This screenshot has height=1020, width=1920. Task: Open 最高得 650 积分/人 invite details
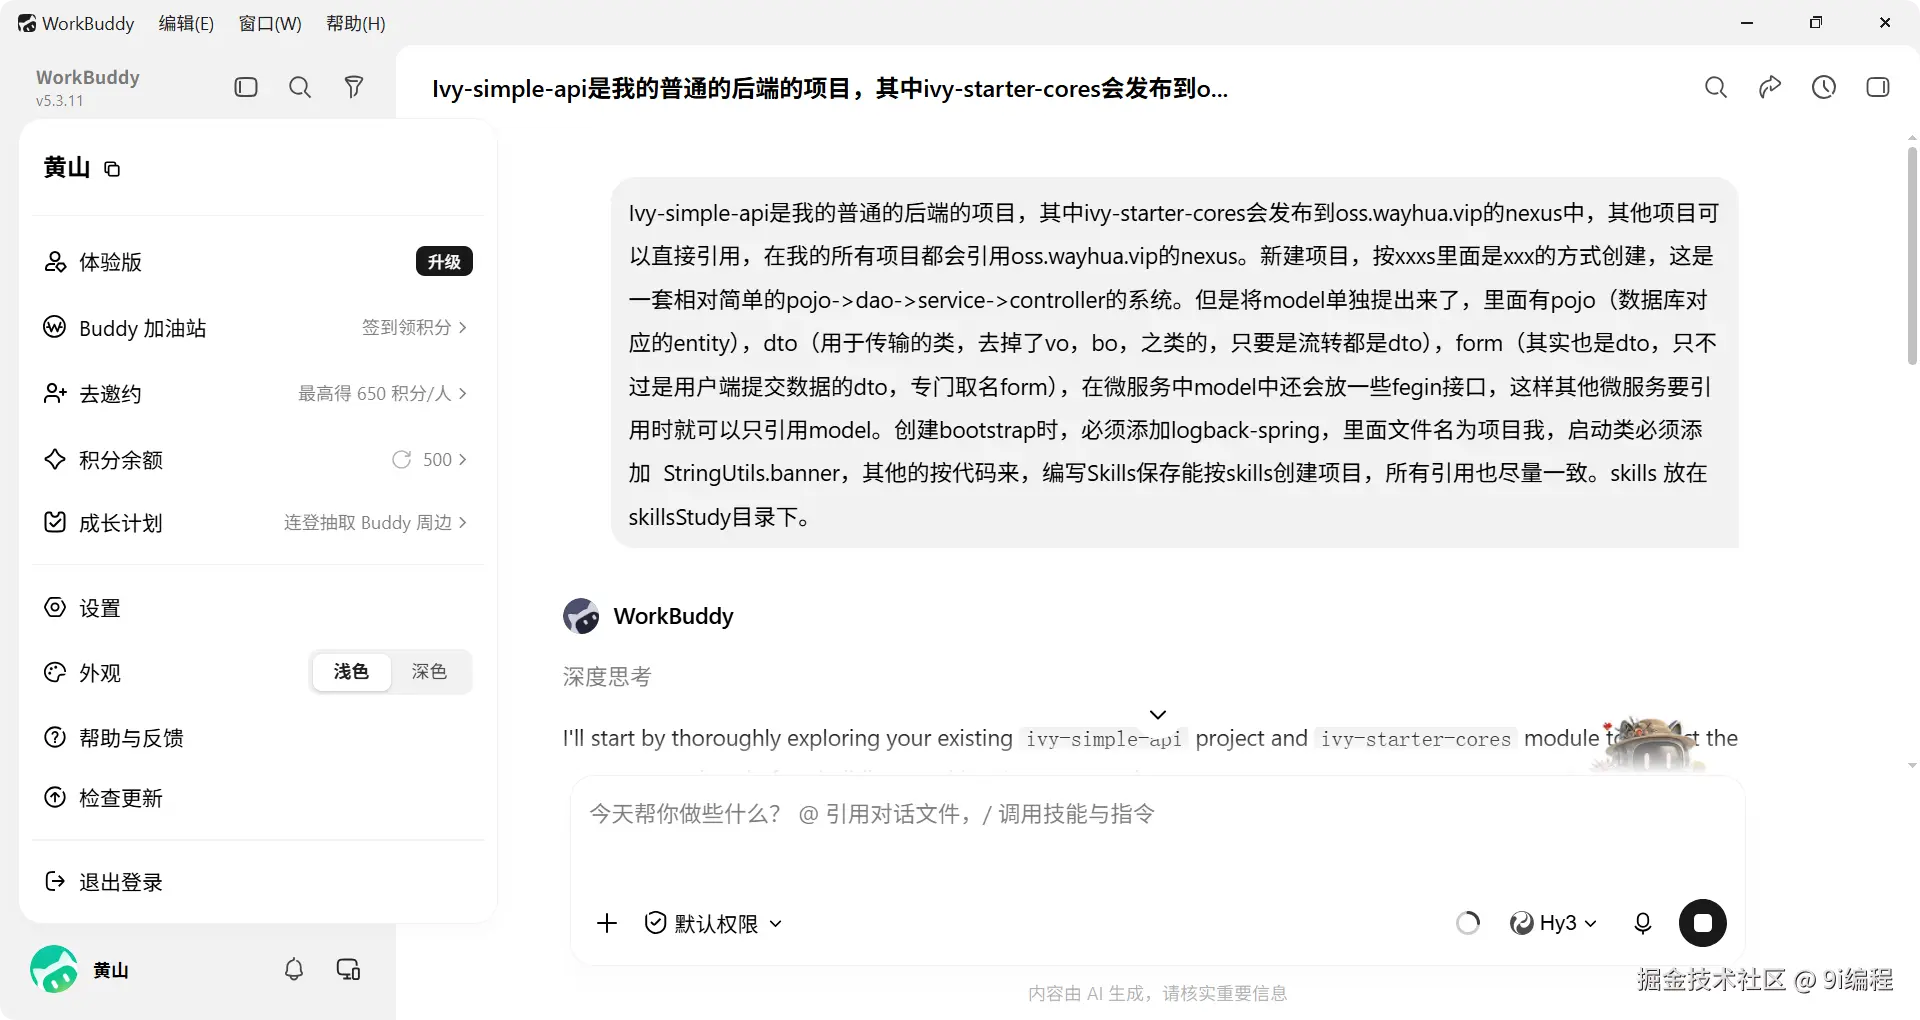click(382, 393)
